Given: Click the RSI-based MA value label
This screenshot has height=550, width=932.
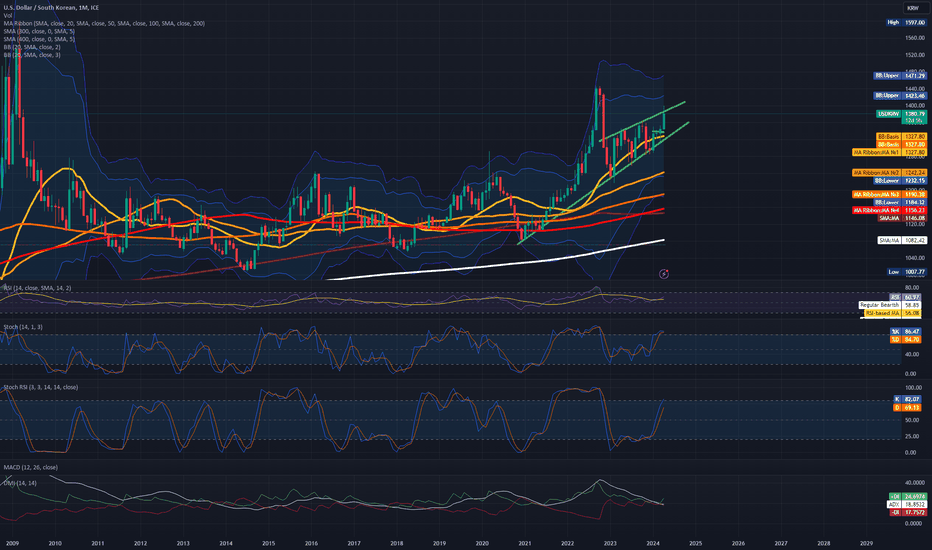Looking at the screenshot, I should tap(893, 313).
